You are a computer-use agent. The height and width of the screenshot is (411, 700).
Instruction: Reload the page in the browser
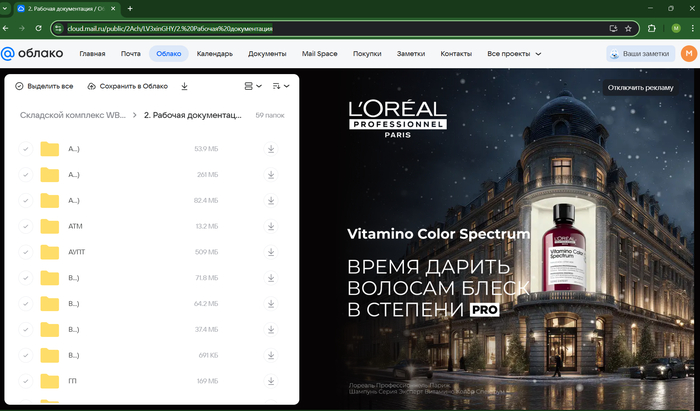(x=38, y=28)
